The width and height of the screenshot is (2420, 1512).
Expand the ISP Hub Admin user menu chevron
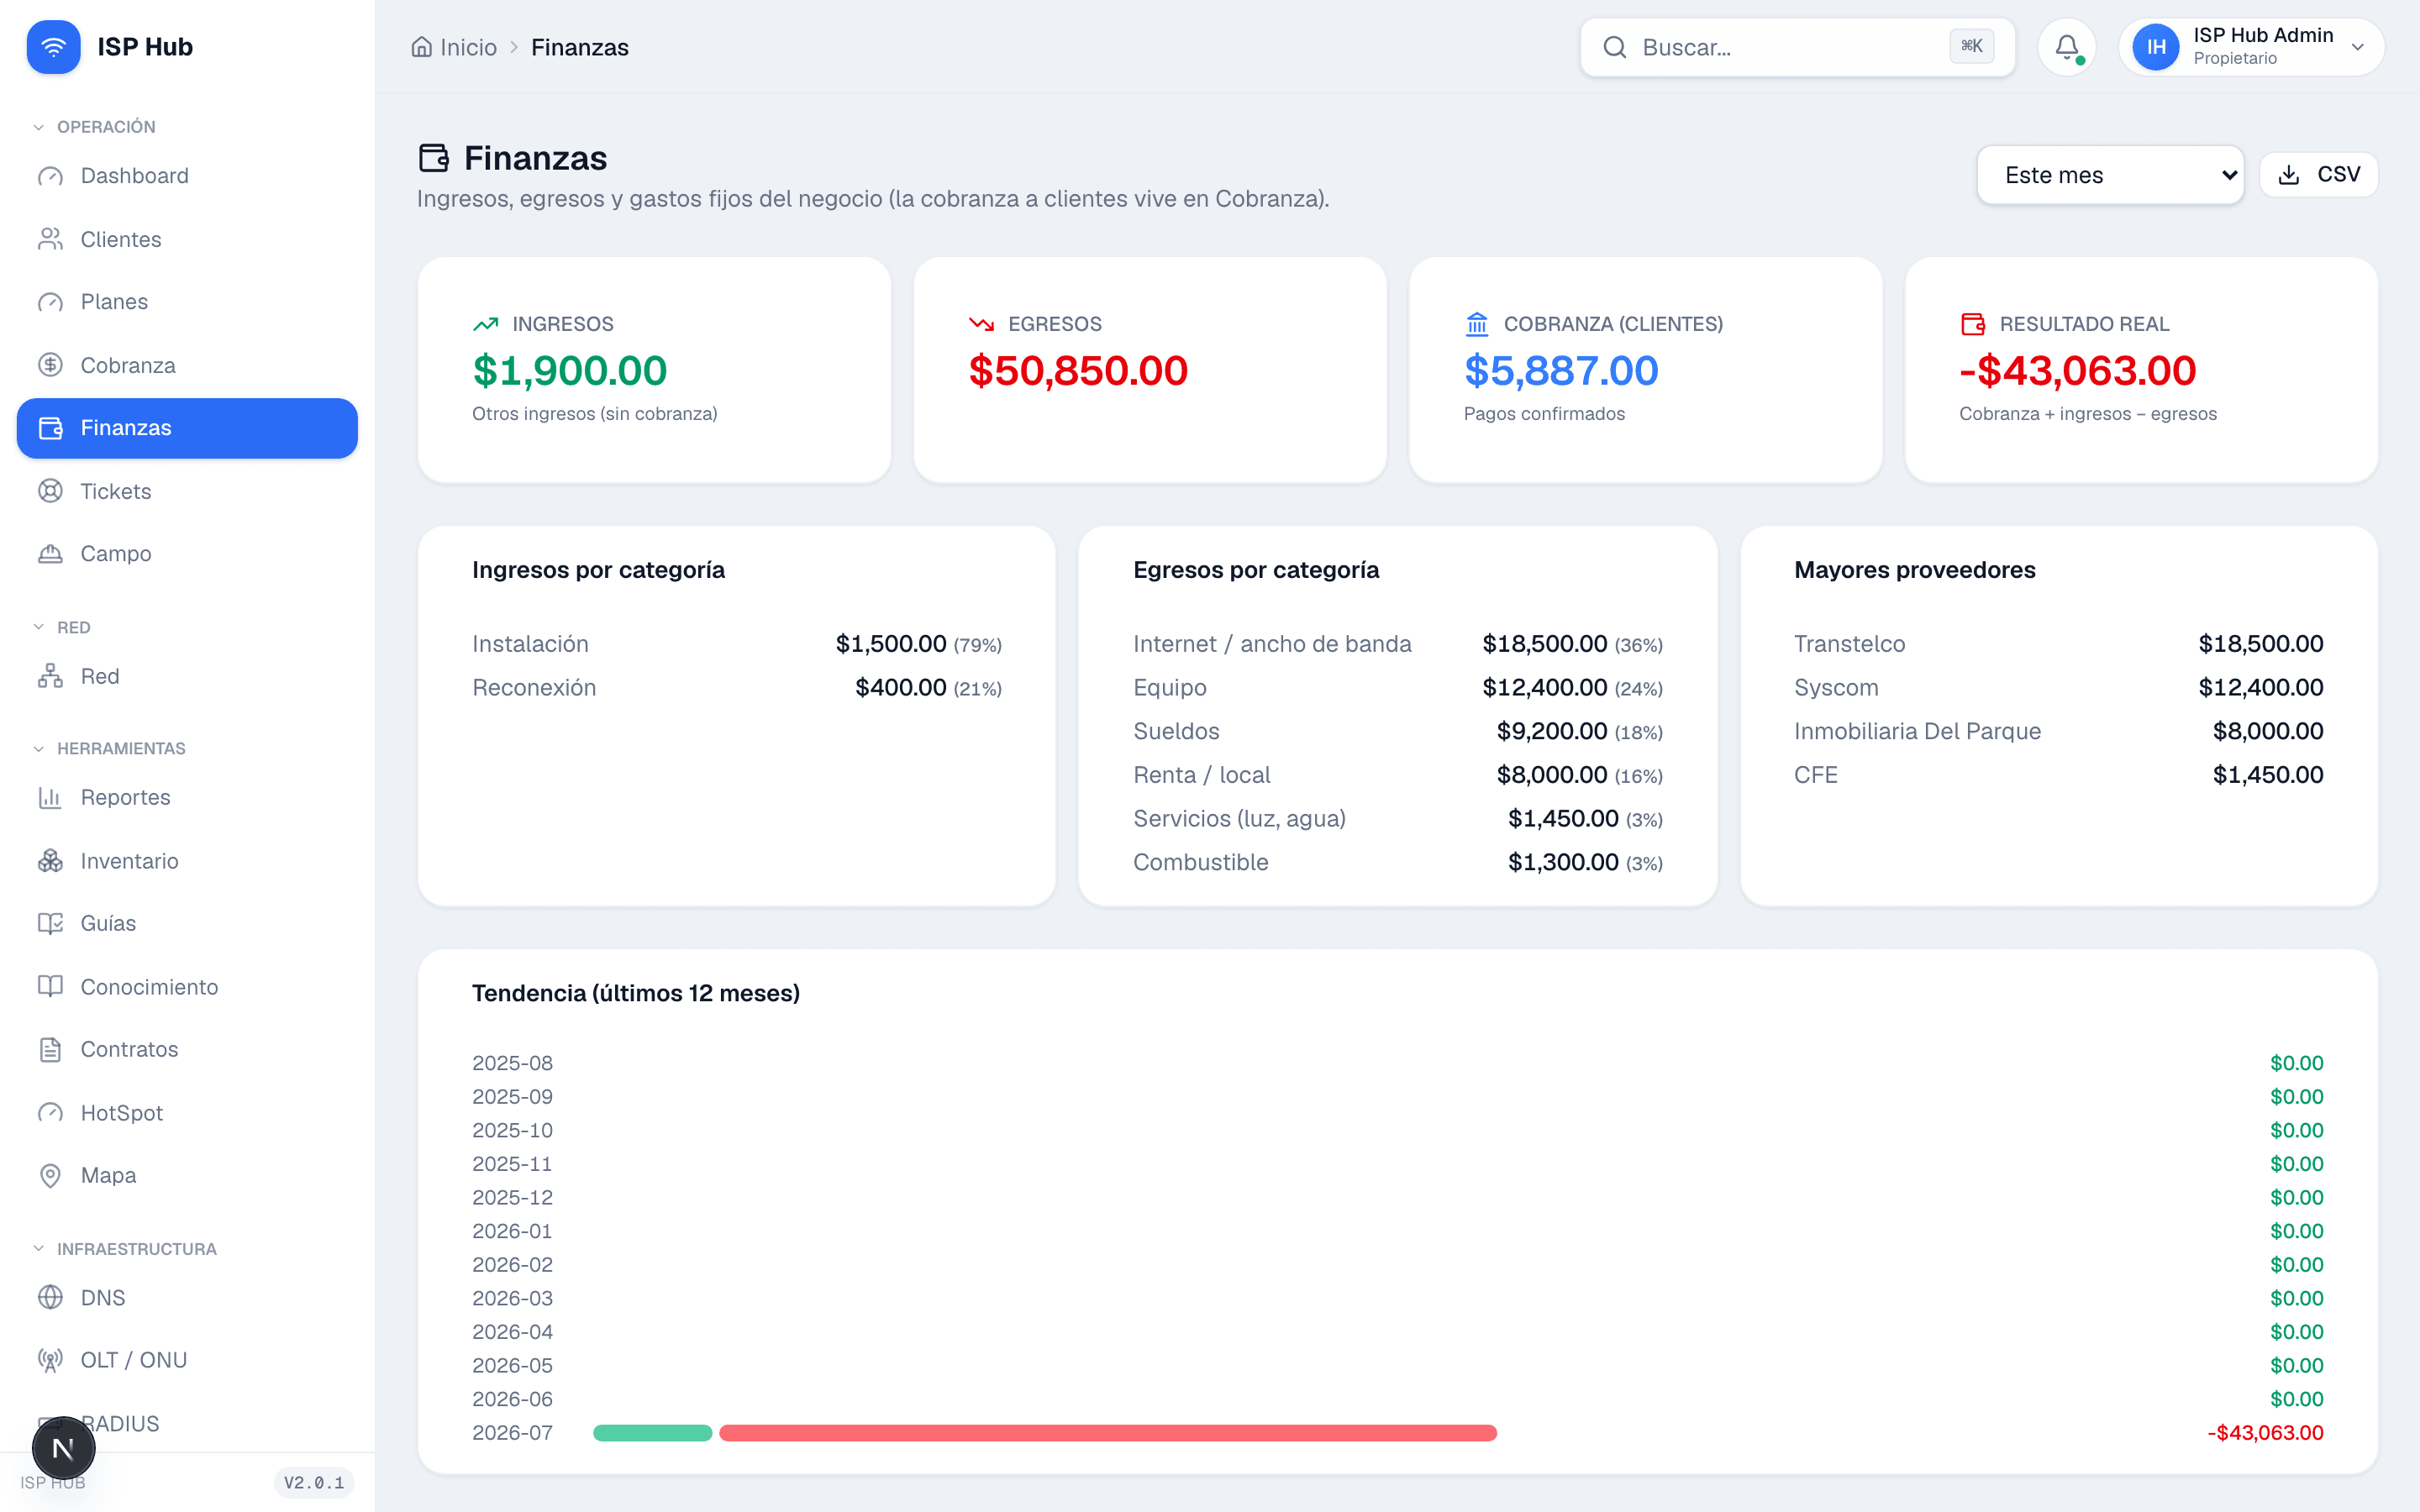click(x=2358, y=47)
